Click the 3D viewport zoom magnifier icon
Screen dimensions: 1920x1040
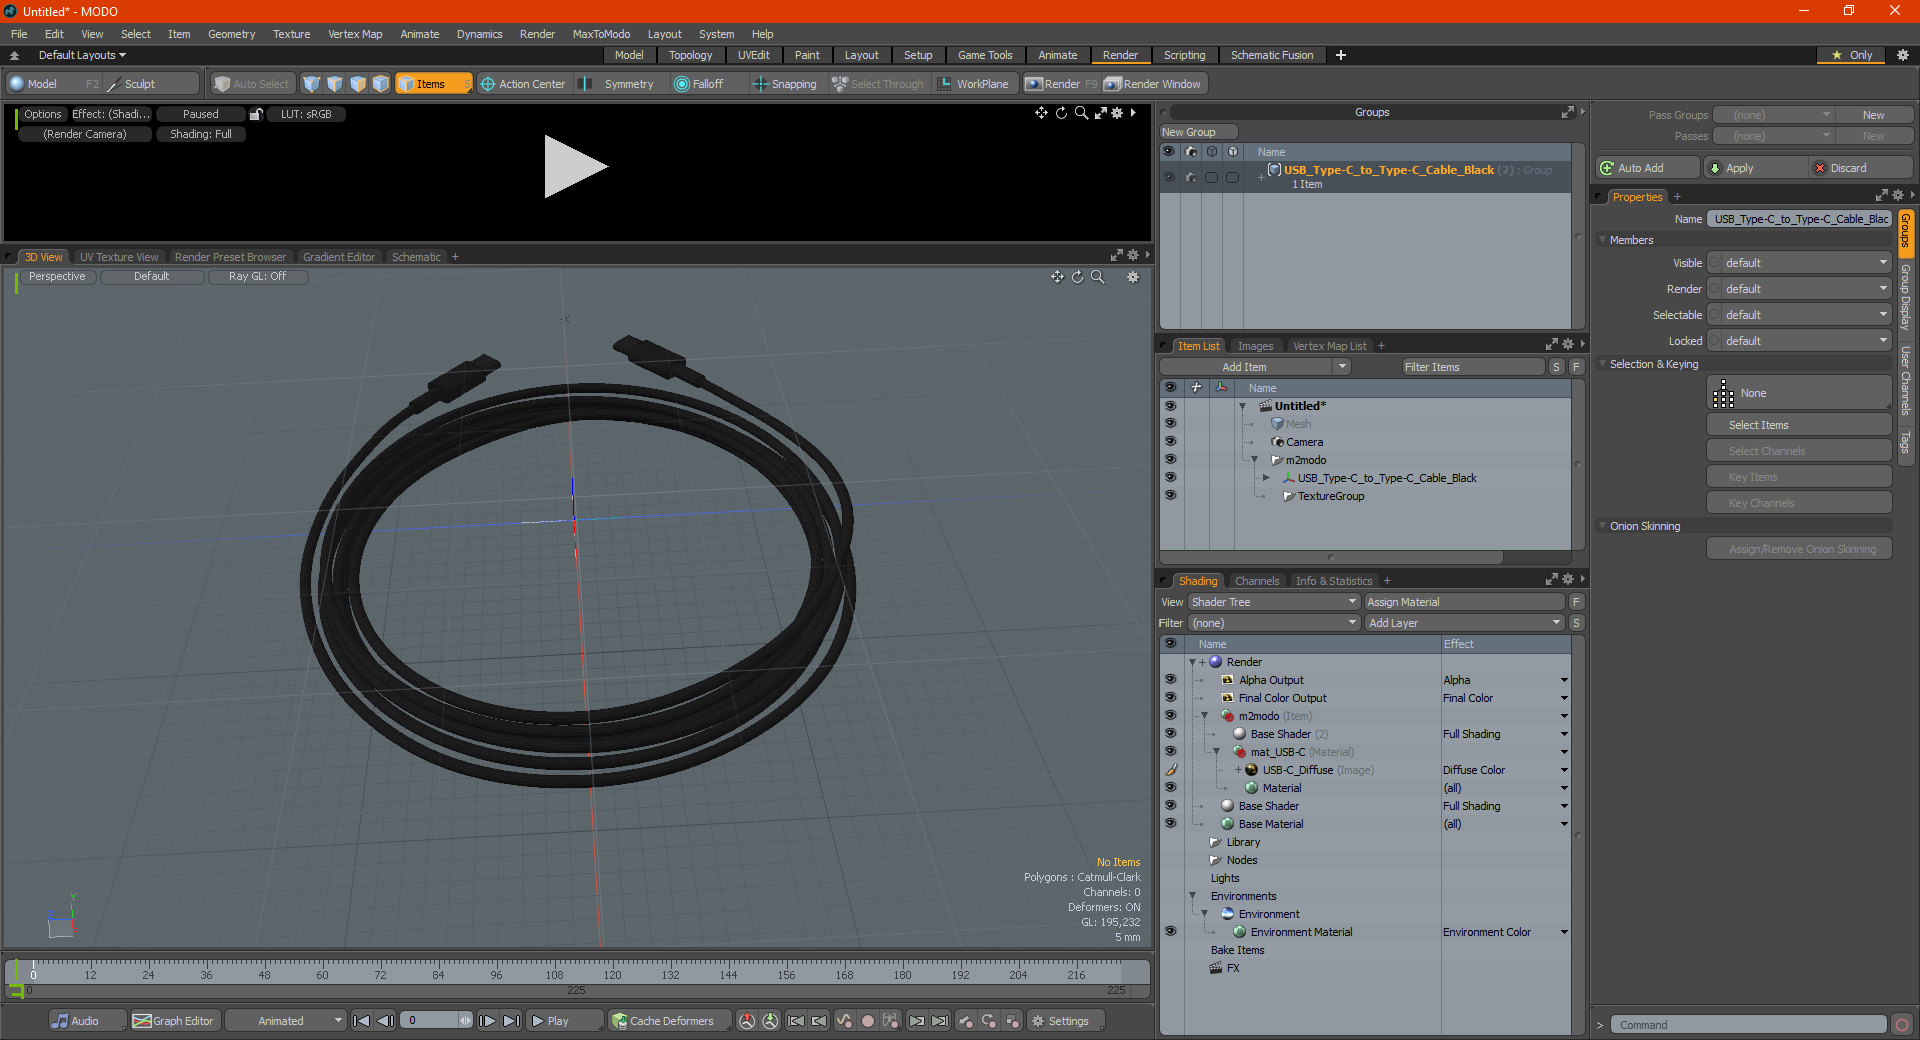(x=1097, y=277)
